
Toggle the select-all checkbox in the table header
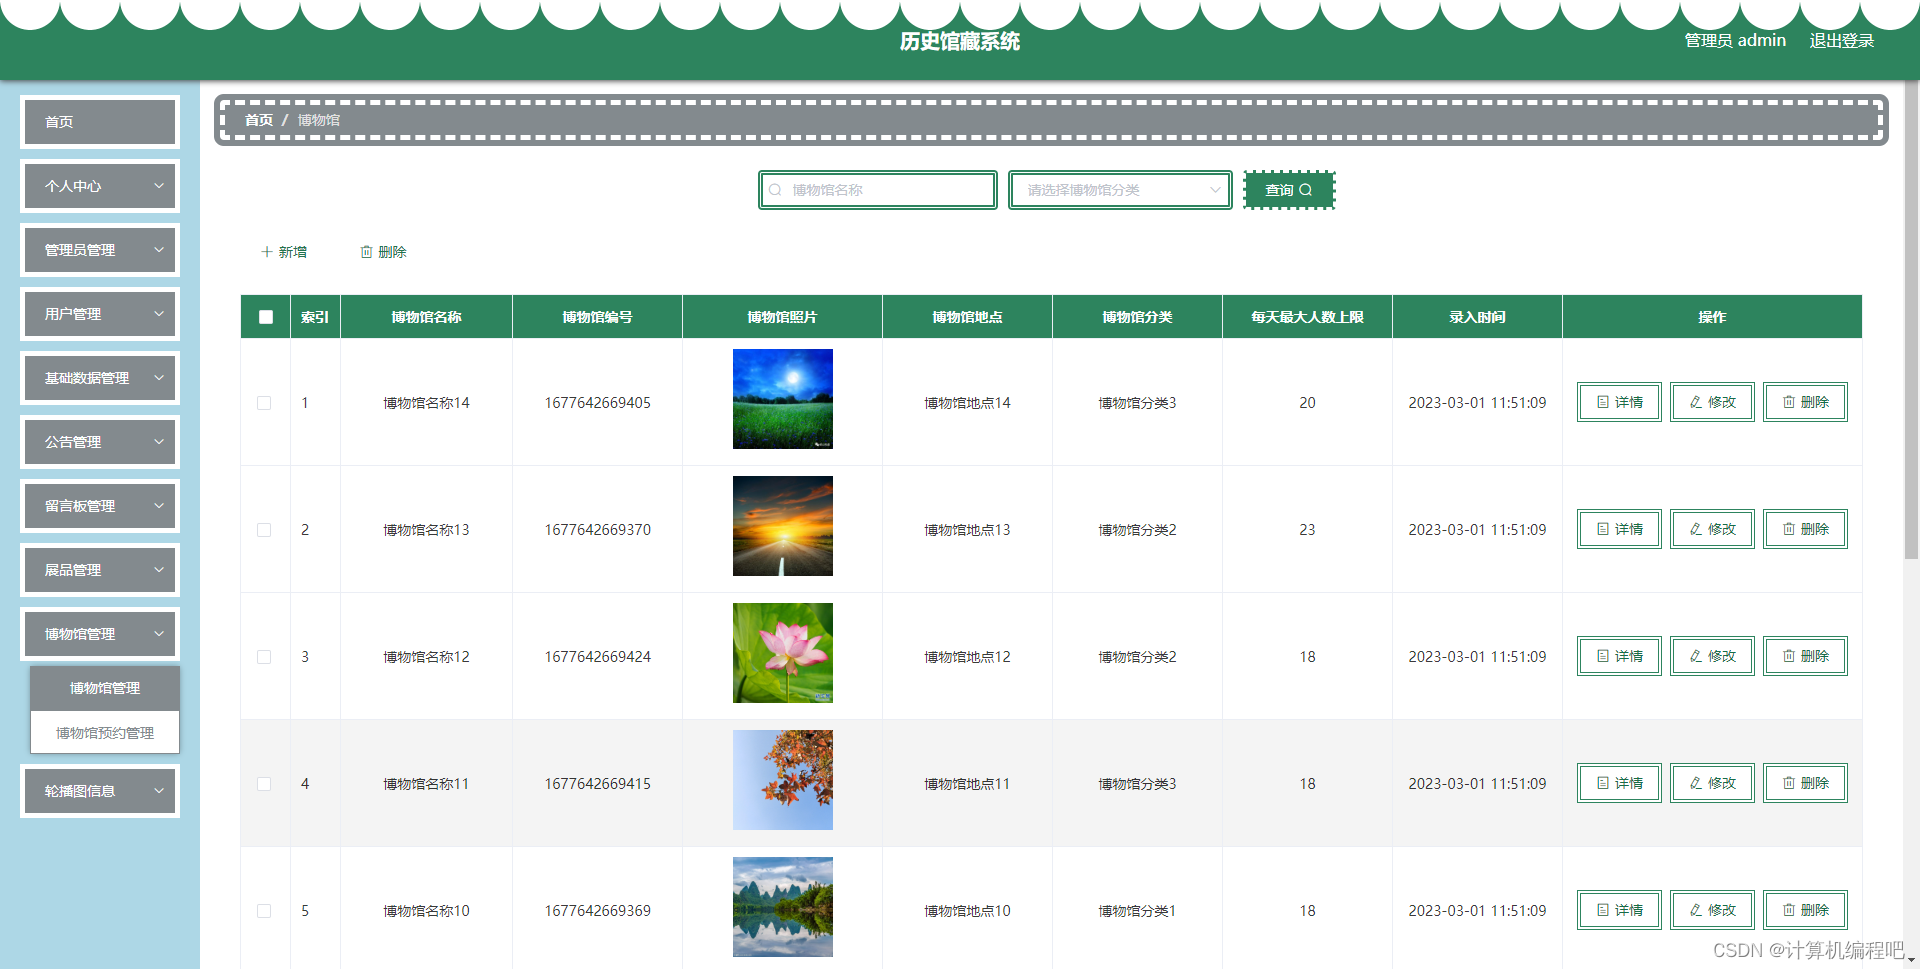[265, 316]
